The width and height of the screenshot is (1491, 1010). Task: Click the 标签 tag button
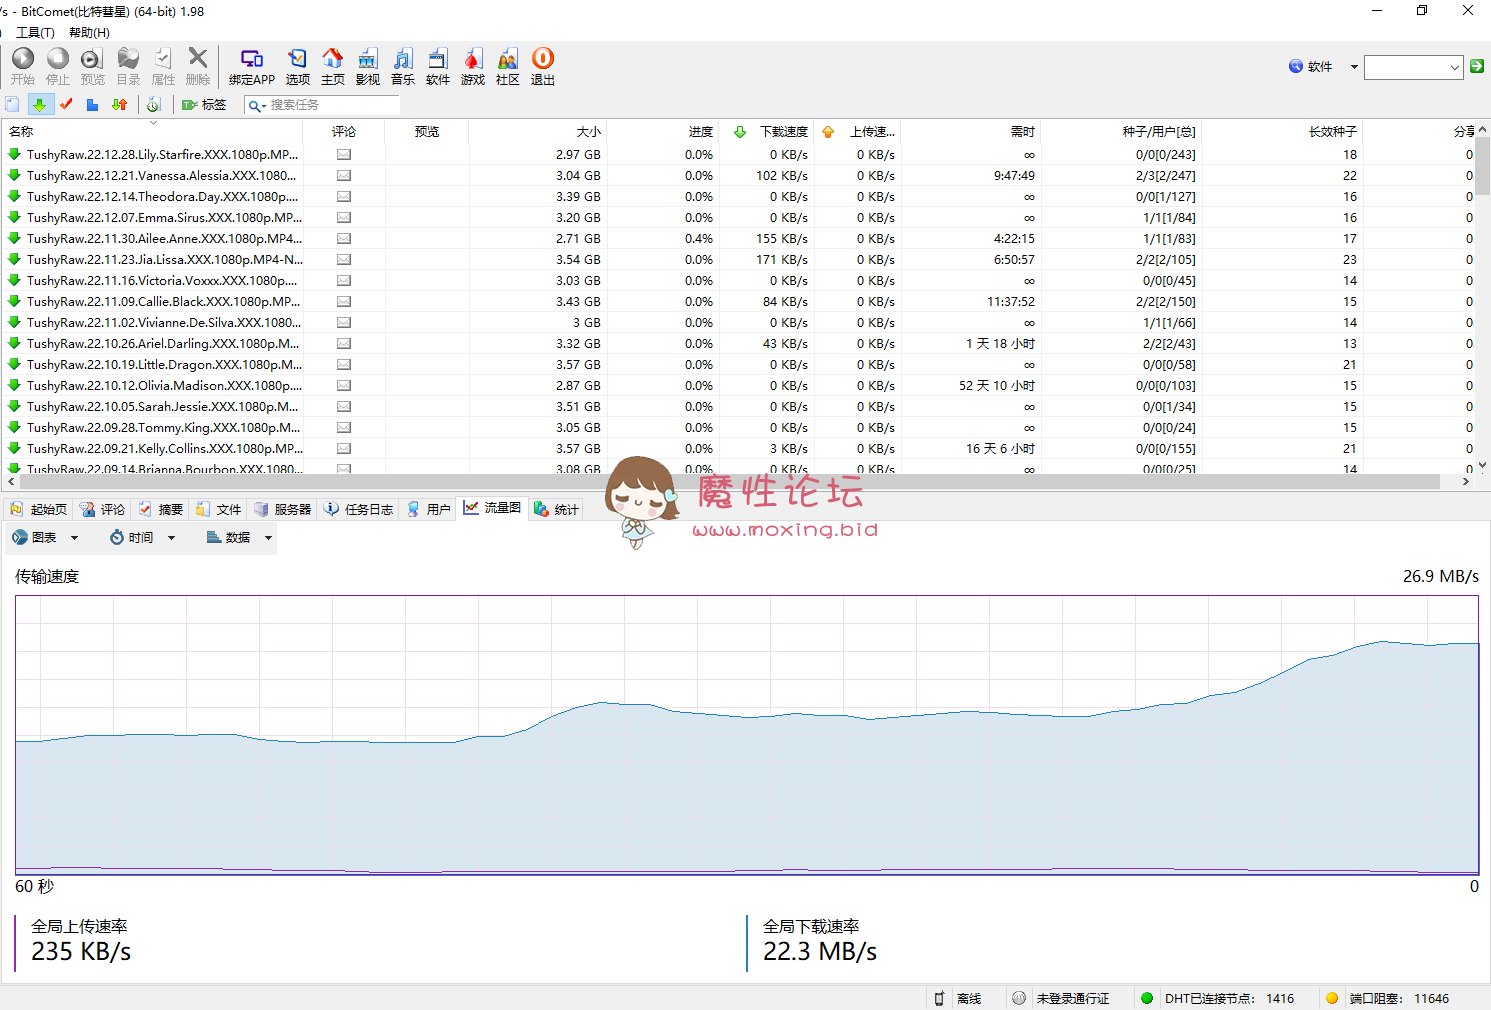click(204, 105)
